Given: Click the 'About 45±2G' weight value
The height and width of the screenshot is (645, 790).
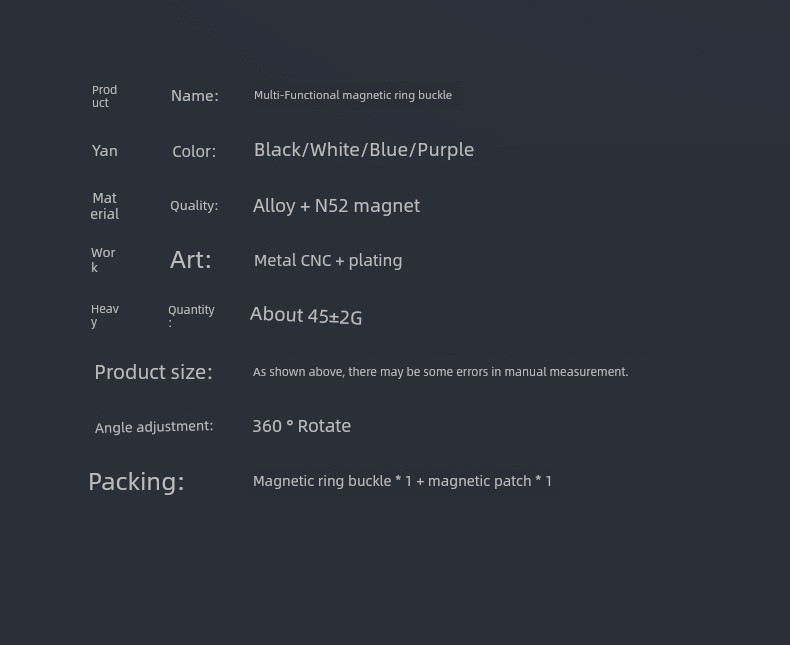Looking at the screenshot, I should click(x=306, y=316).
